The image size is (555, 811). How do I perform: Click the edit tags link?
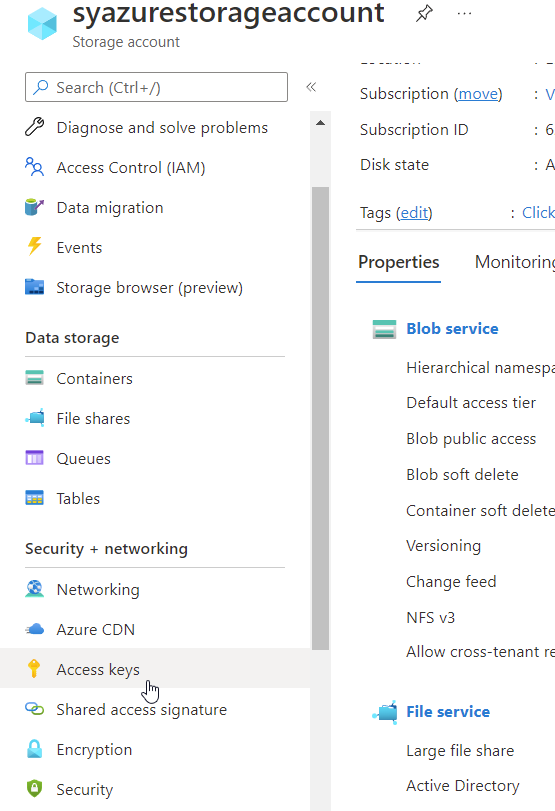tap(414, 213)
